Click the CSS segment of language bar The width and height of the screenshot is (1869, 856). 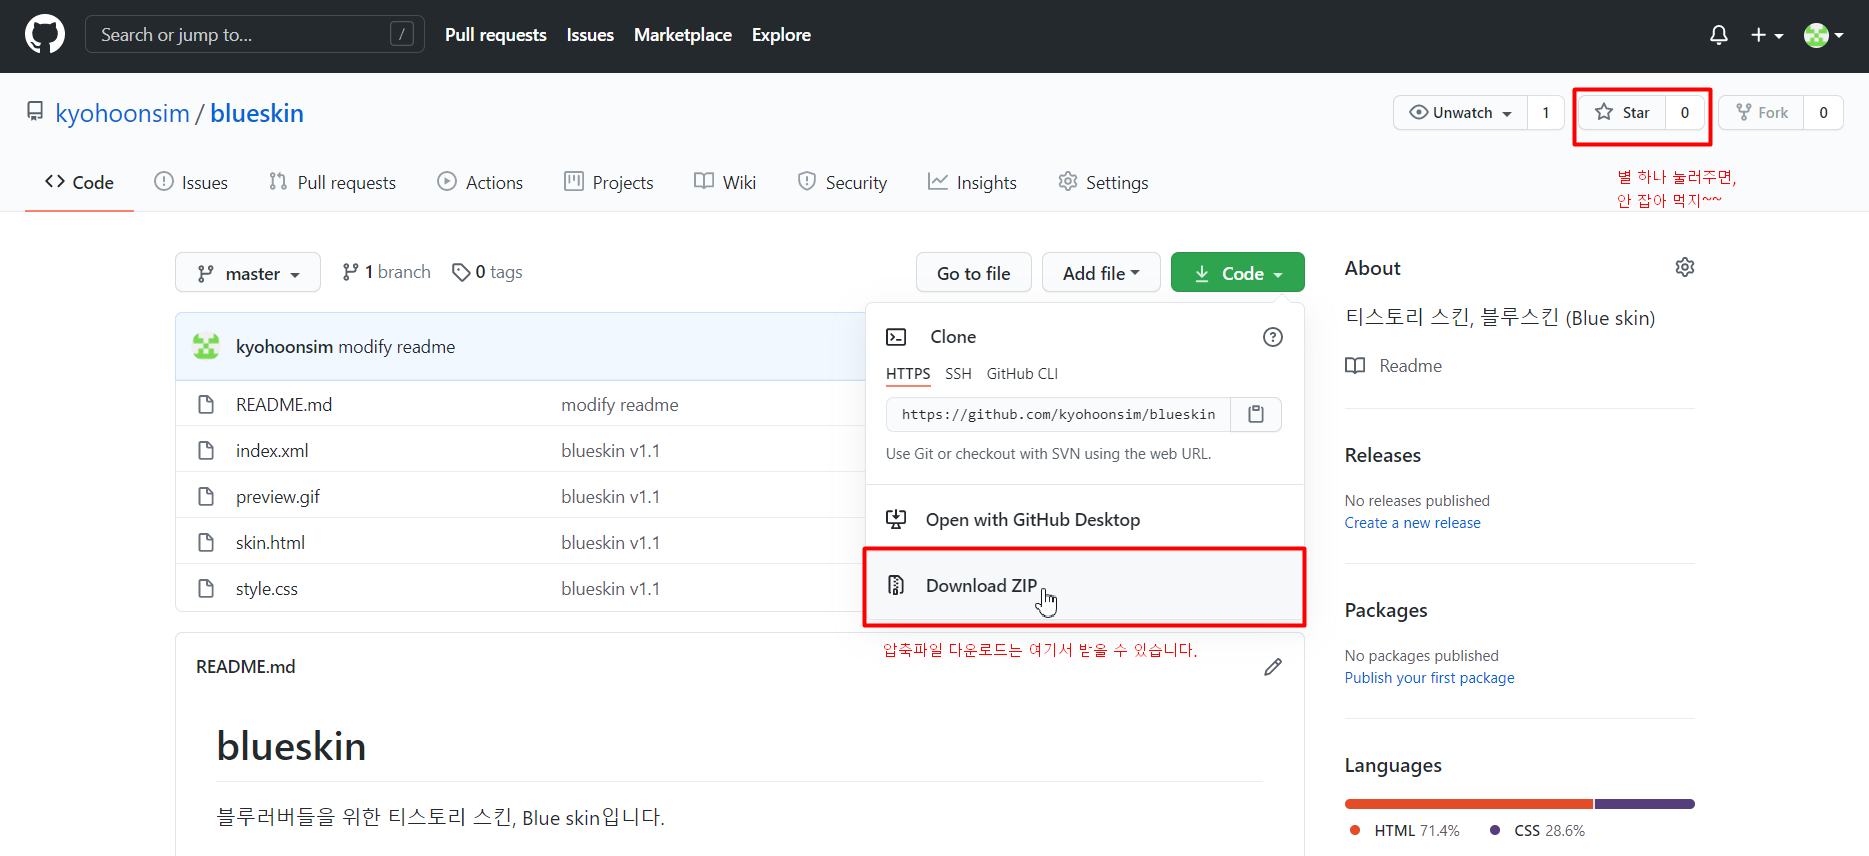click(x=1645, y=804)
